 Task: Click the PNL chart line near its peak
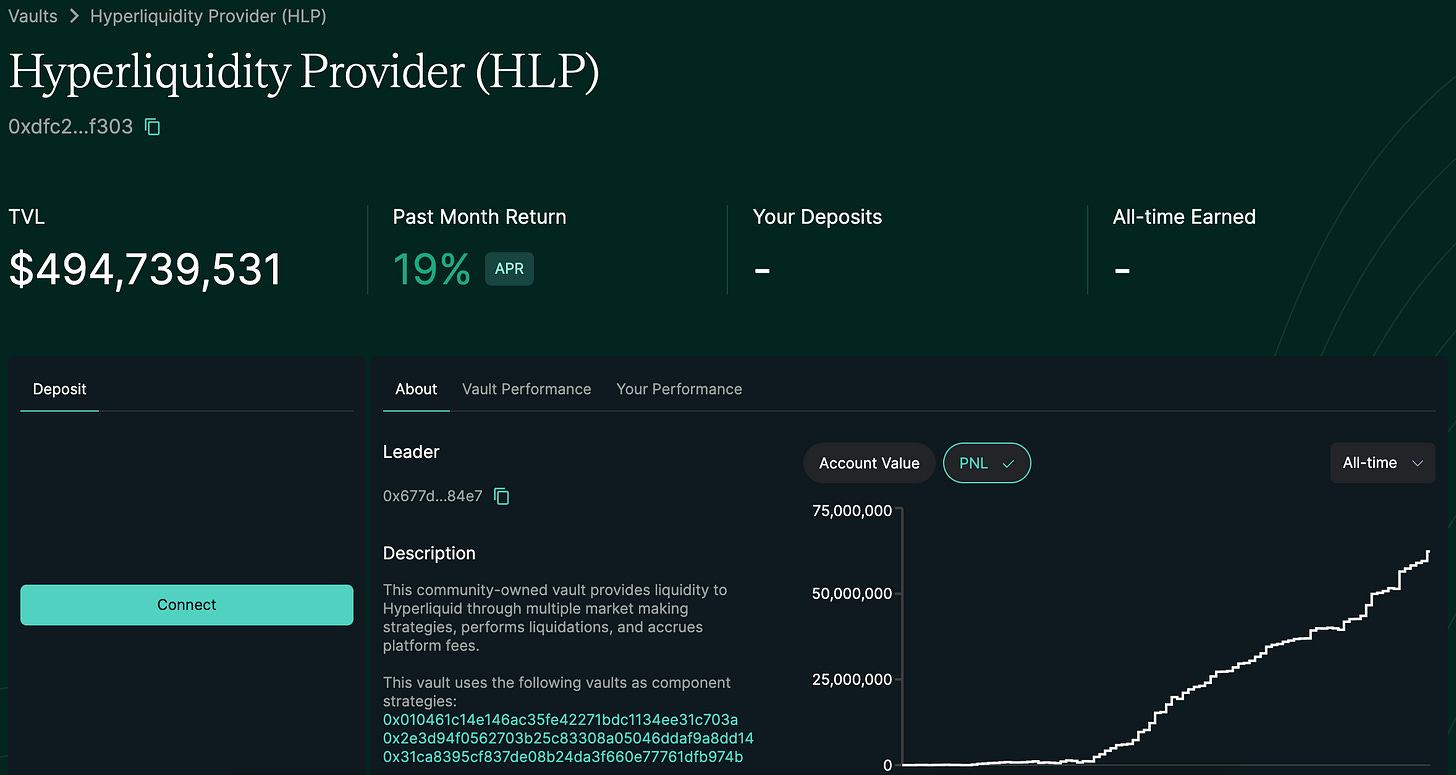pyautogui.click(x=1427, y=553)
